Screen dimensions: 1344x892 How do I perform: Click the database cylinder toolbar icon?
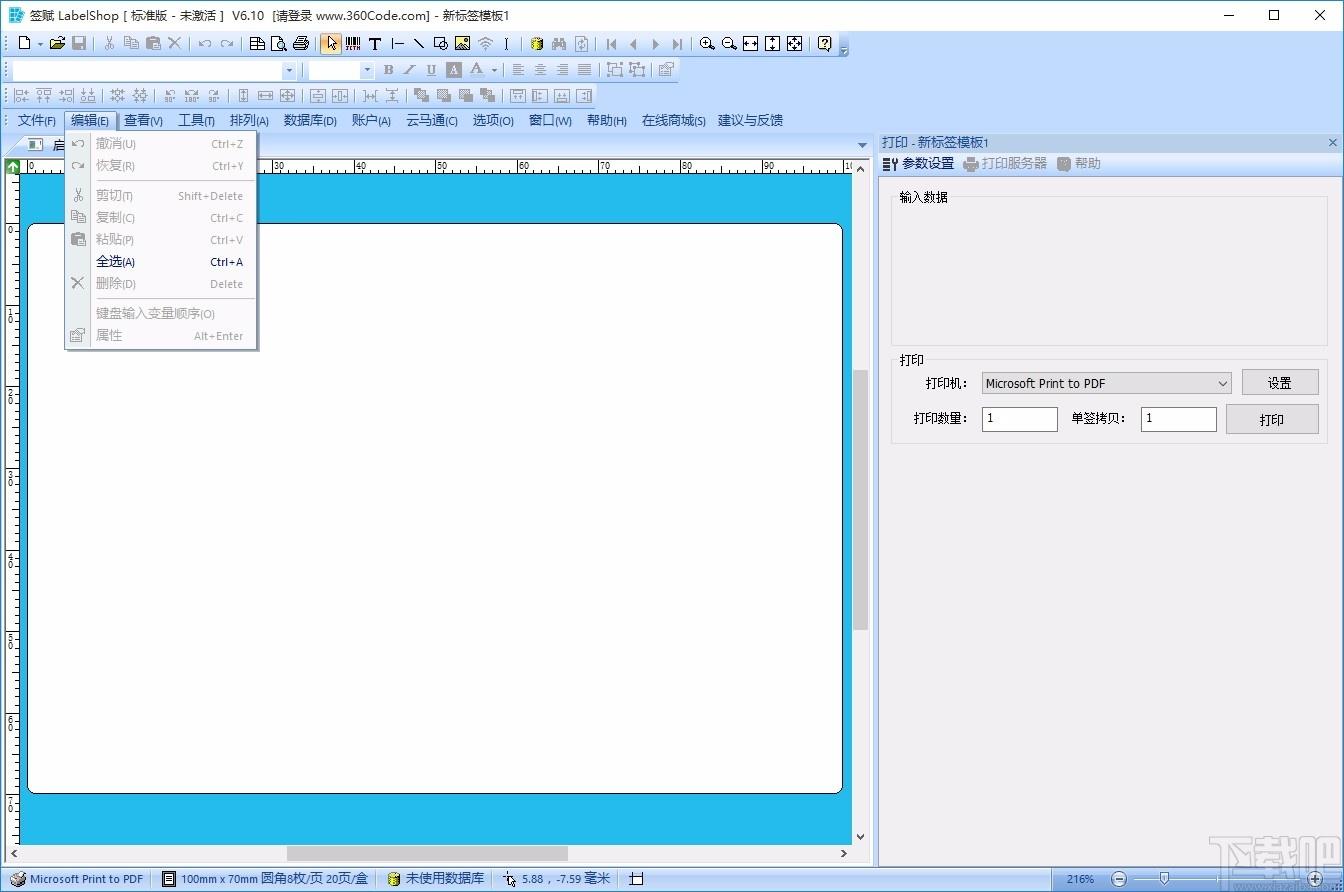pyautogui.click(x=536, y=43)
